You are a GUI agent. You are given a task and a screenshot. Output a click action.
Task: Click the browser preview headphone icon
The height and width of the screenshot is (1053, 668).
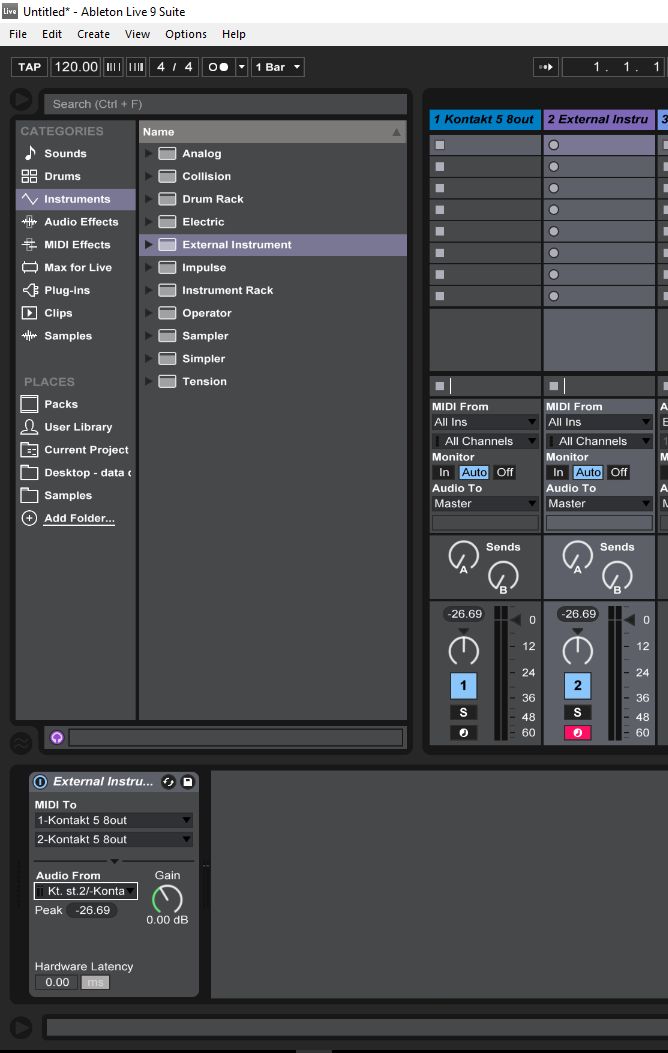coord(56,738)
